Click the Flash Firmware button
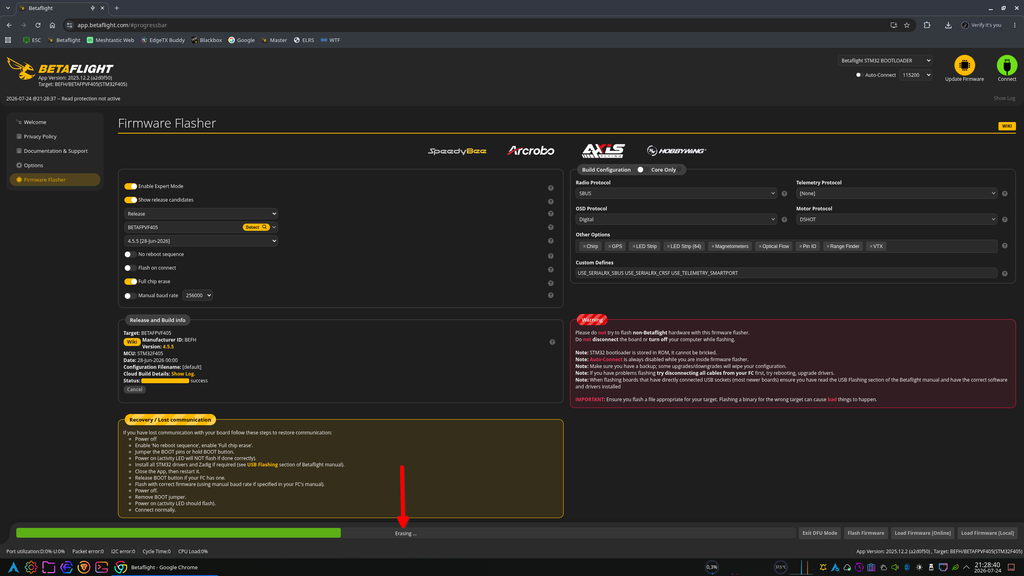 coord(865,533)
